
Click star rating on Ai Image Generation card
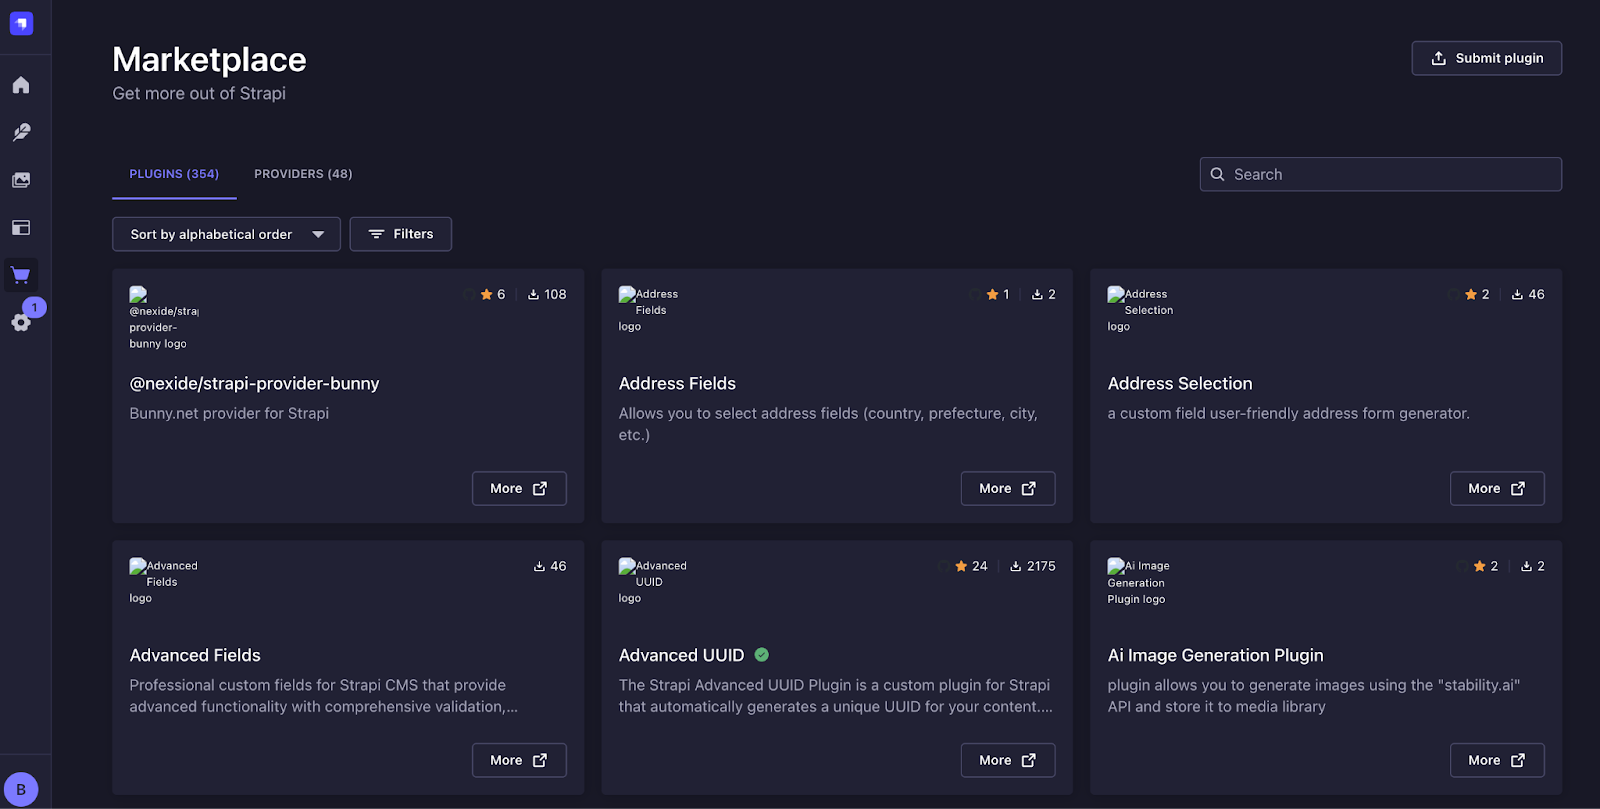(1486, 566)
